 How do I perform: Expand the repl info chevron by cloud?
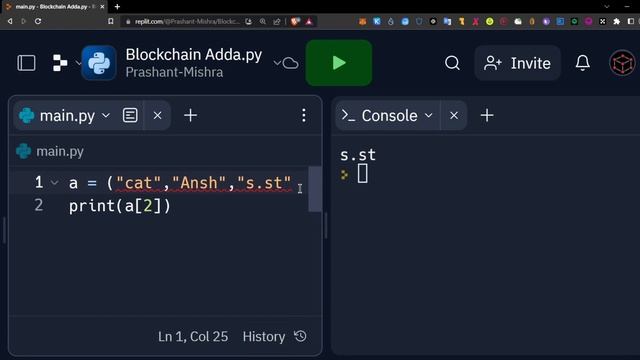(x=277, y=63)
